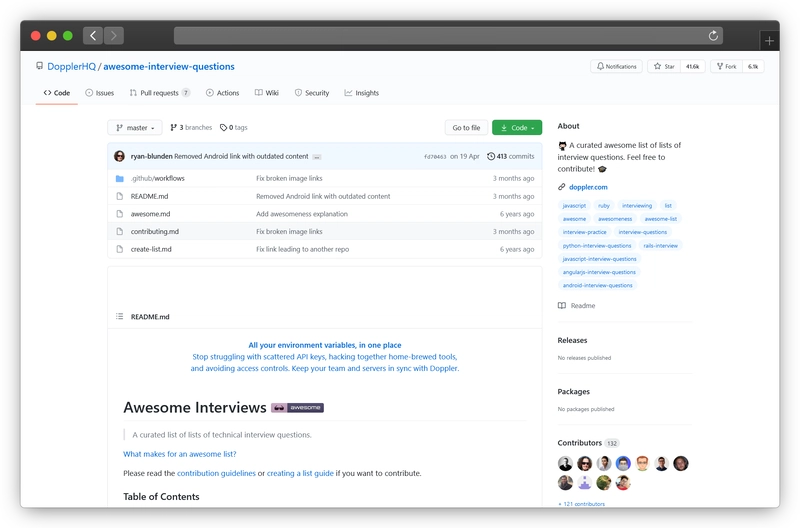Select the angularjs-interview-questions topic tag
Viewport: 800px width, 528px height.
pos(599,272)
